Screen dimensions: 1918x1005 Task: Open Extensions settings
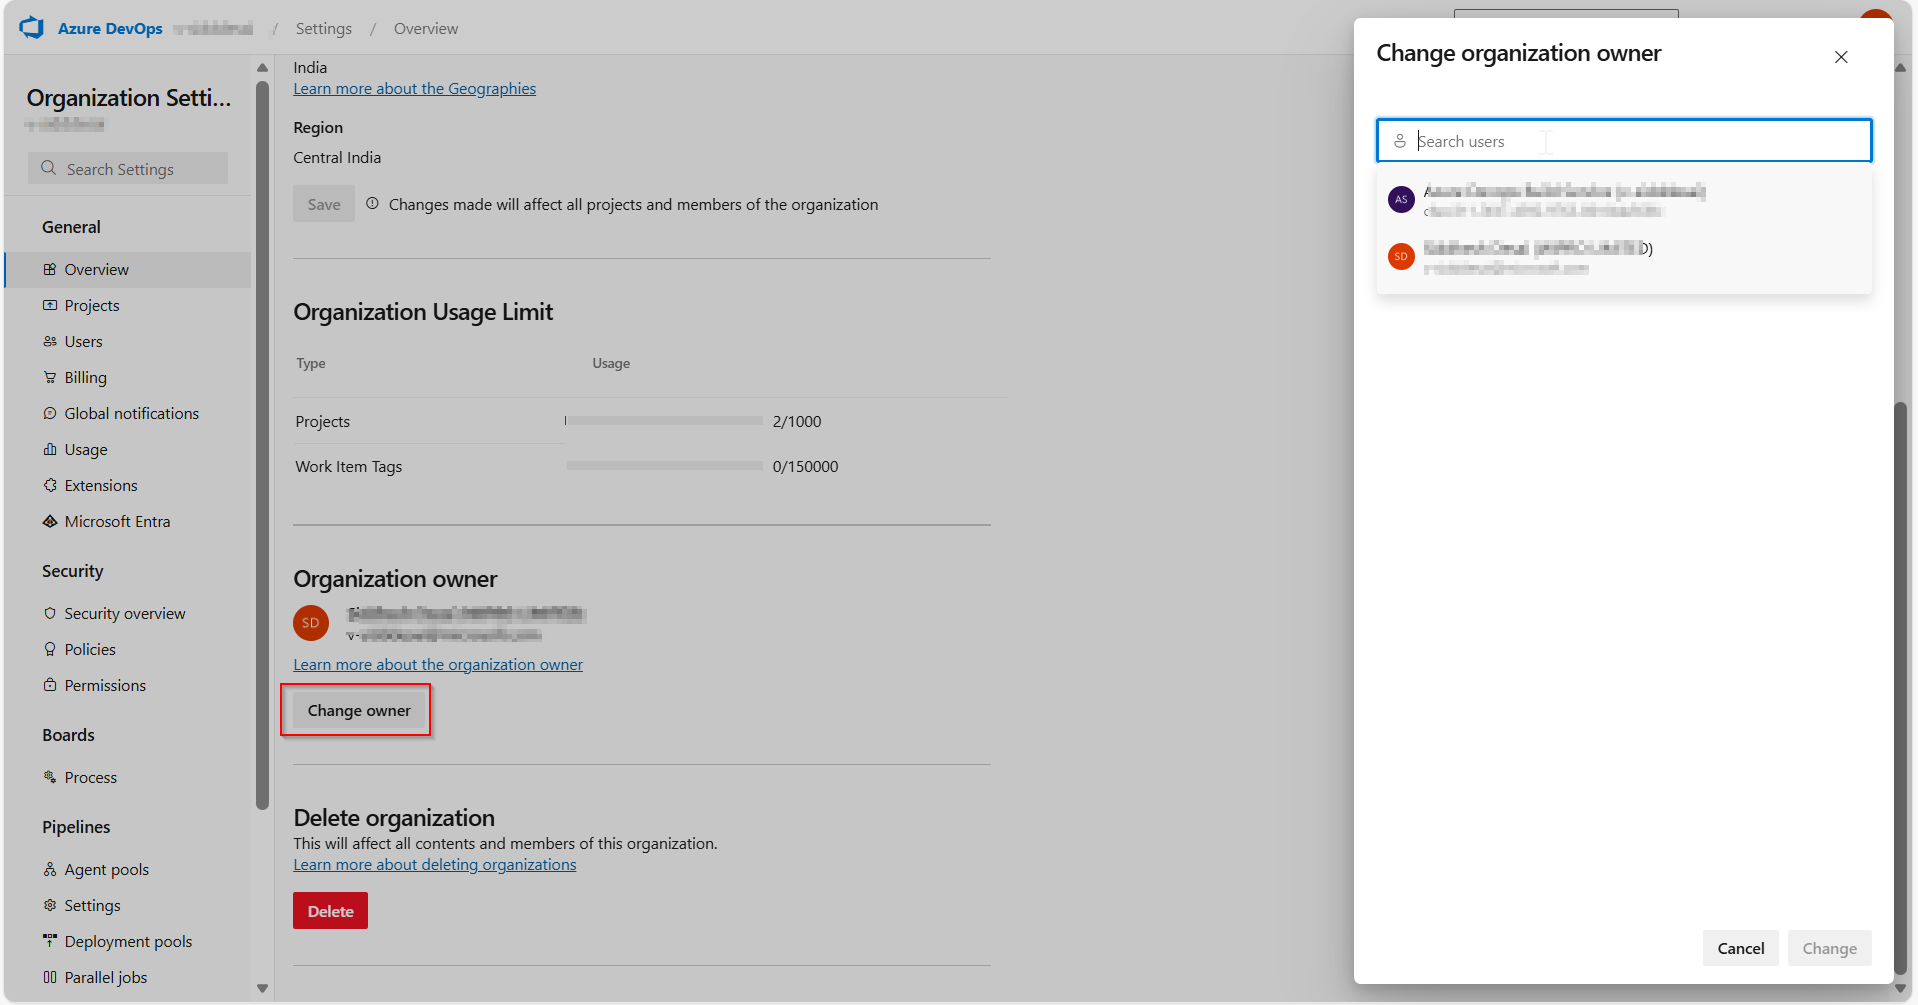pos(128,485)
